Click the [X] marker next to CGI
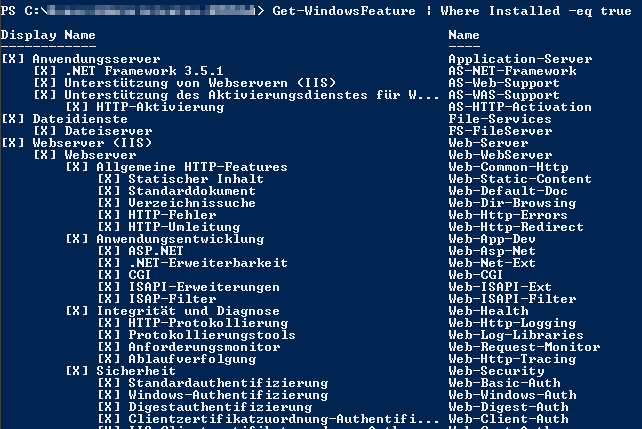This screenshot has height=429, width=642. click(109, 275)
